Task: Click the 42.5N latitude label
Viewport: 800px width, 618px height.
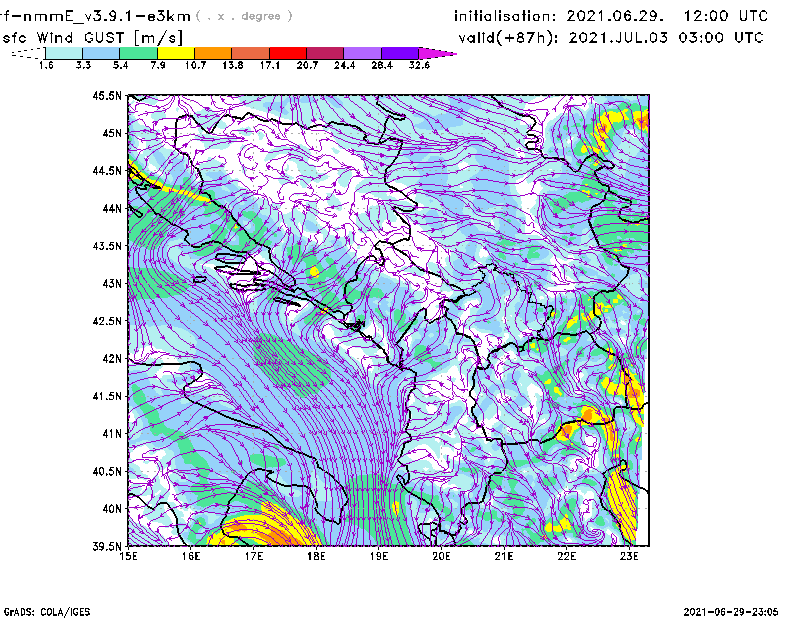Action: point(107,321)
